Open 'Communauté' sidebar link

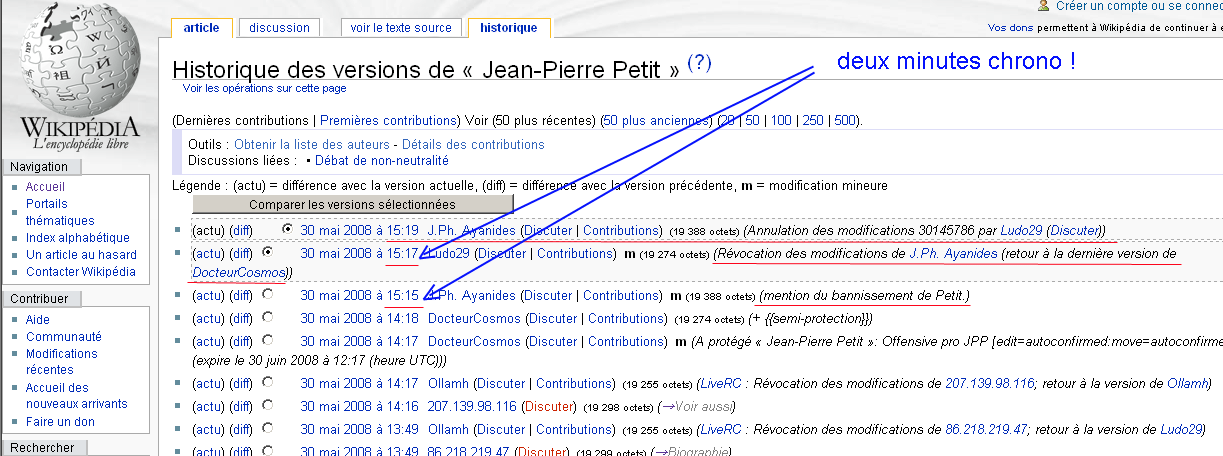64,337
